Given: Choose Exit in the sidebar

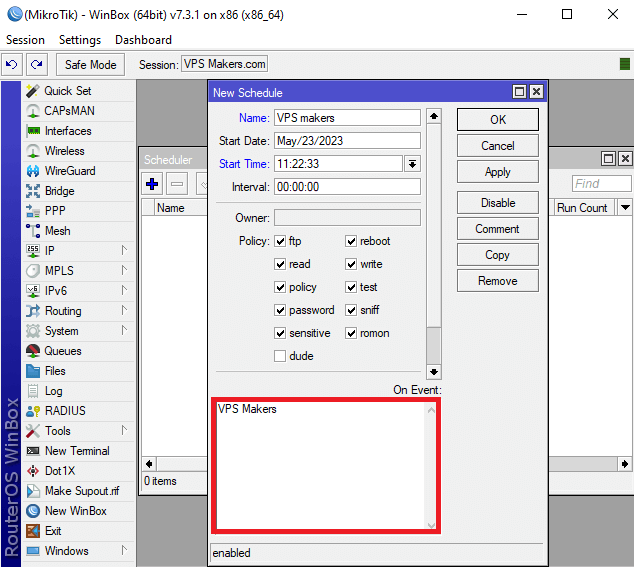Looking at the screenshot, I should tap(79, 531).
